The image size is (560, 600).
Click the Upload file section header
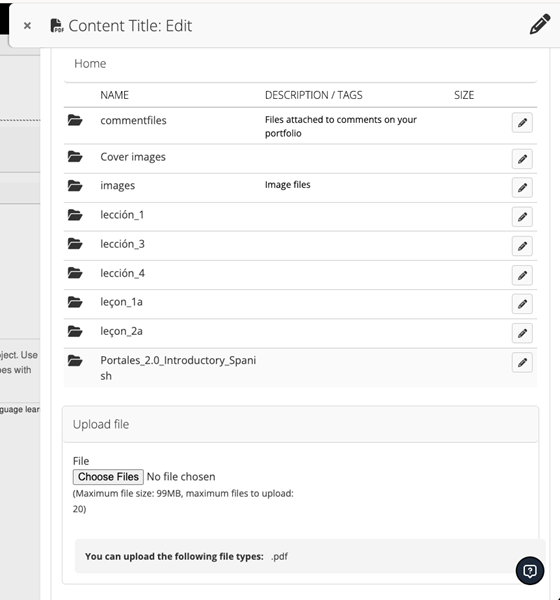point(300,424)
